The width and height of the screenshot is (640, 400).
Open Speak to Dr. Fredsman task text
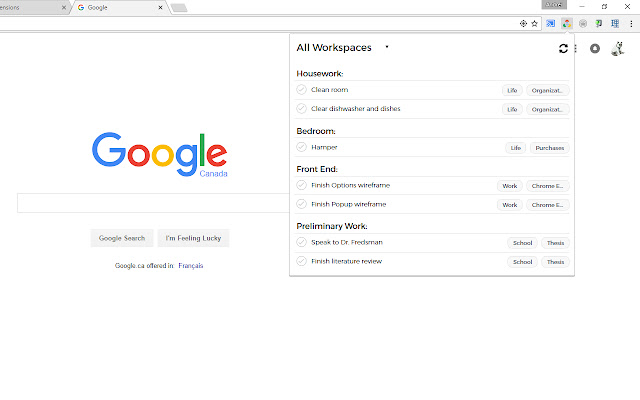(347, 242)
